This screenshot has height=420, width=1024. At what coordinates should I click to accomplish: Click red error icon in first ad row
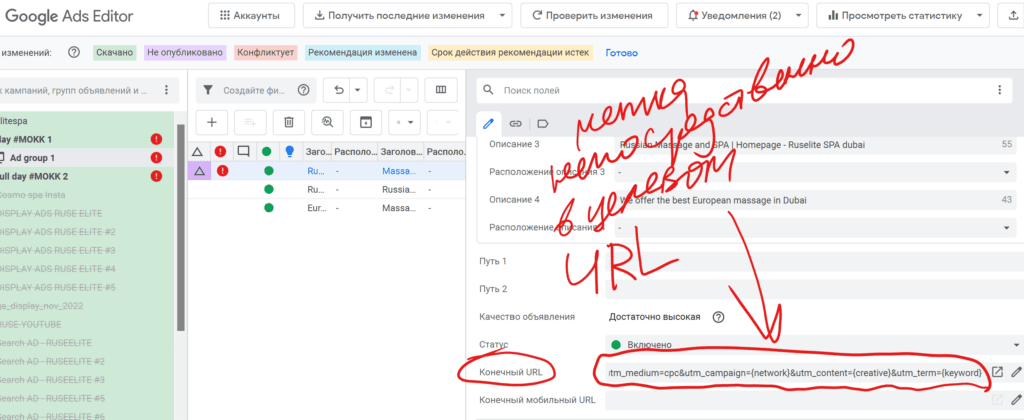coord(223,170)
